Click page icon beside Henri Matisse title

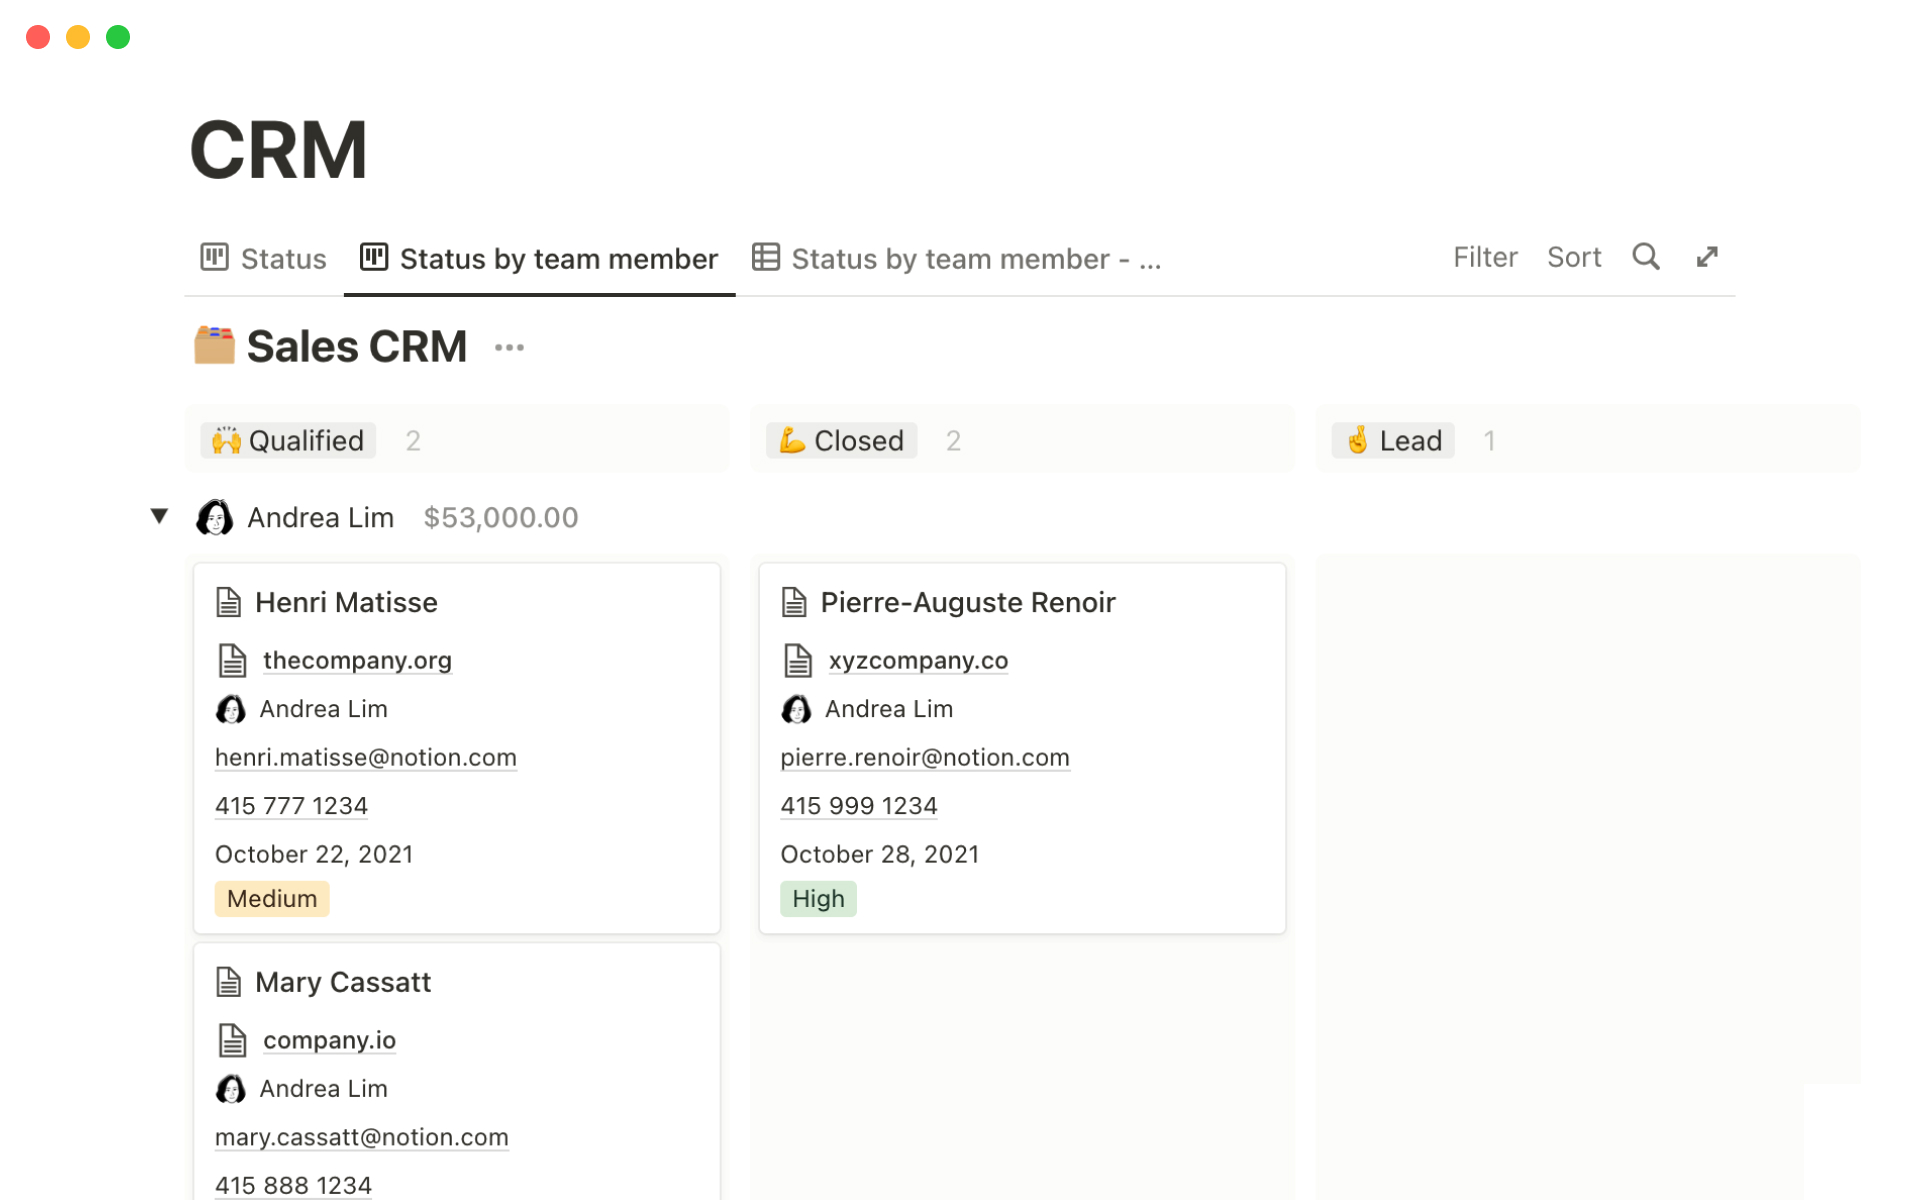(229, 602)
